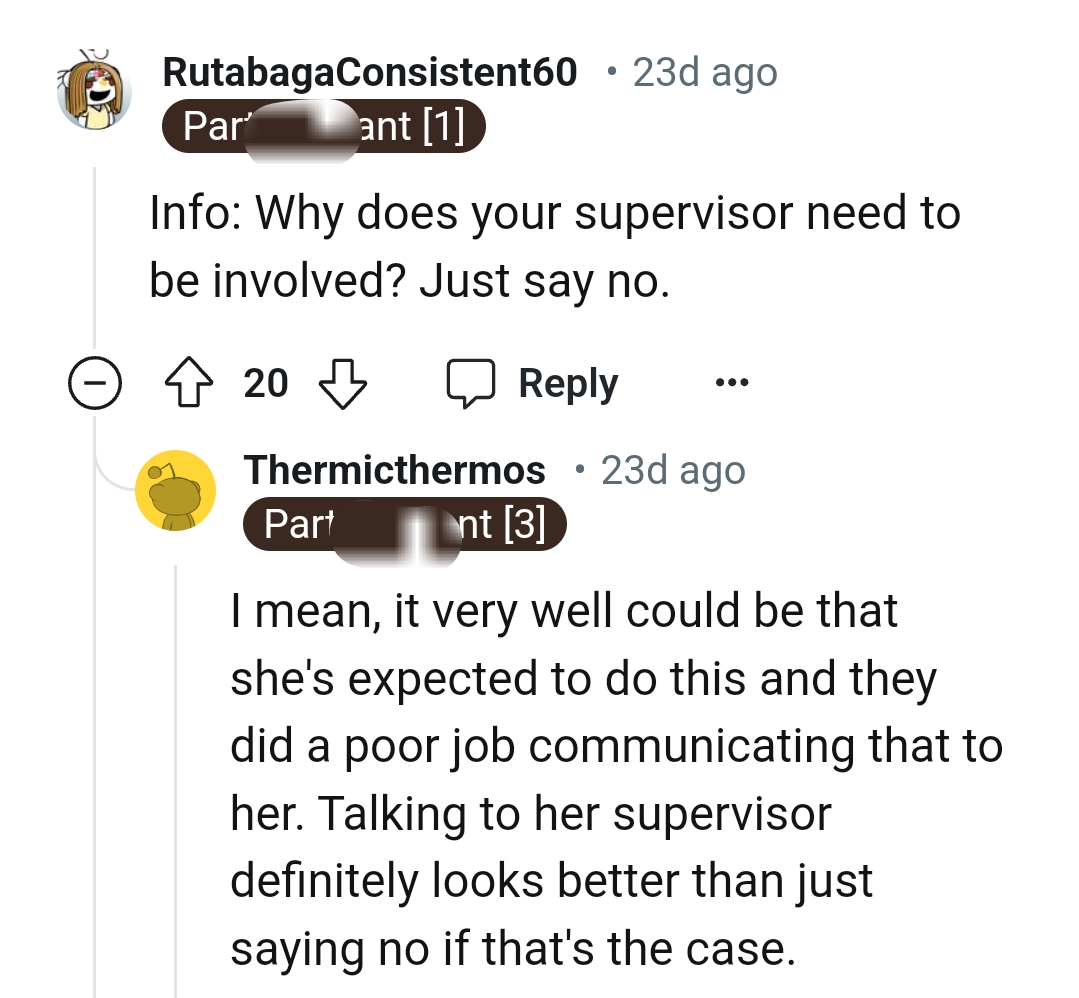Open RutabagaConsistent60's profile
Viewport: 1079px width, 998px height.
coord(370,71)
